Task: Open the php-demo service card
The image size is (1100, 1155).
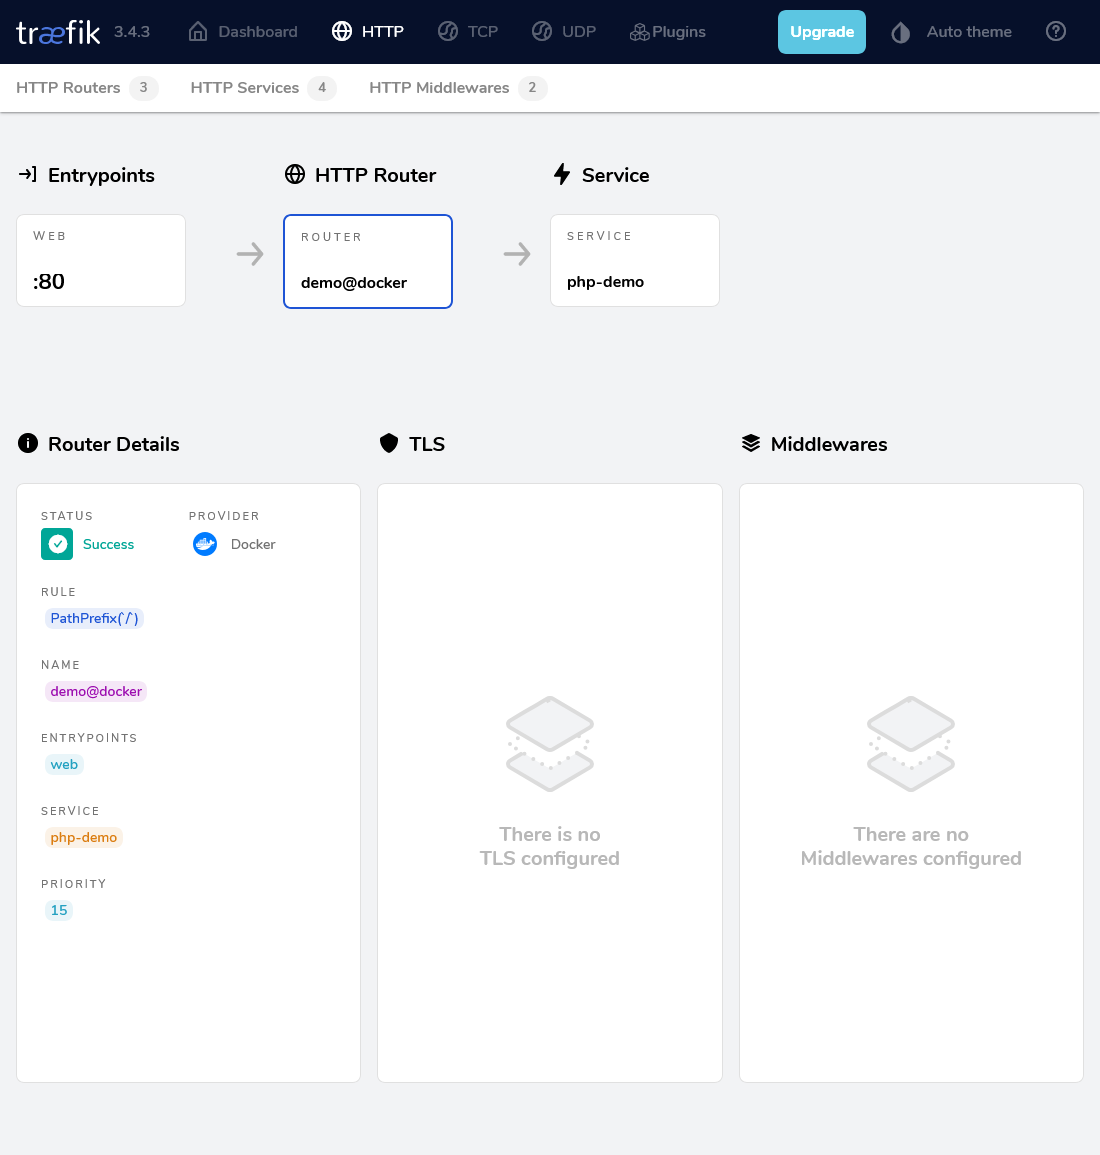Action: coord(634,260)
